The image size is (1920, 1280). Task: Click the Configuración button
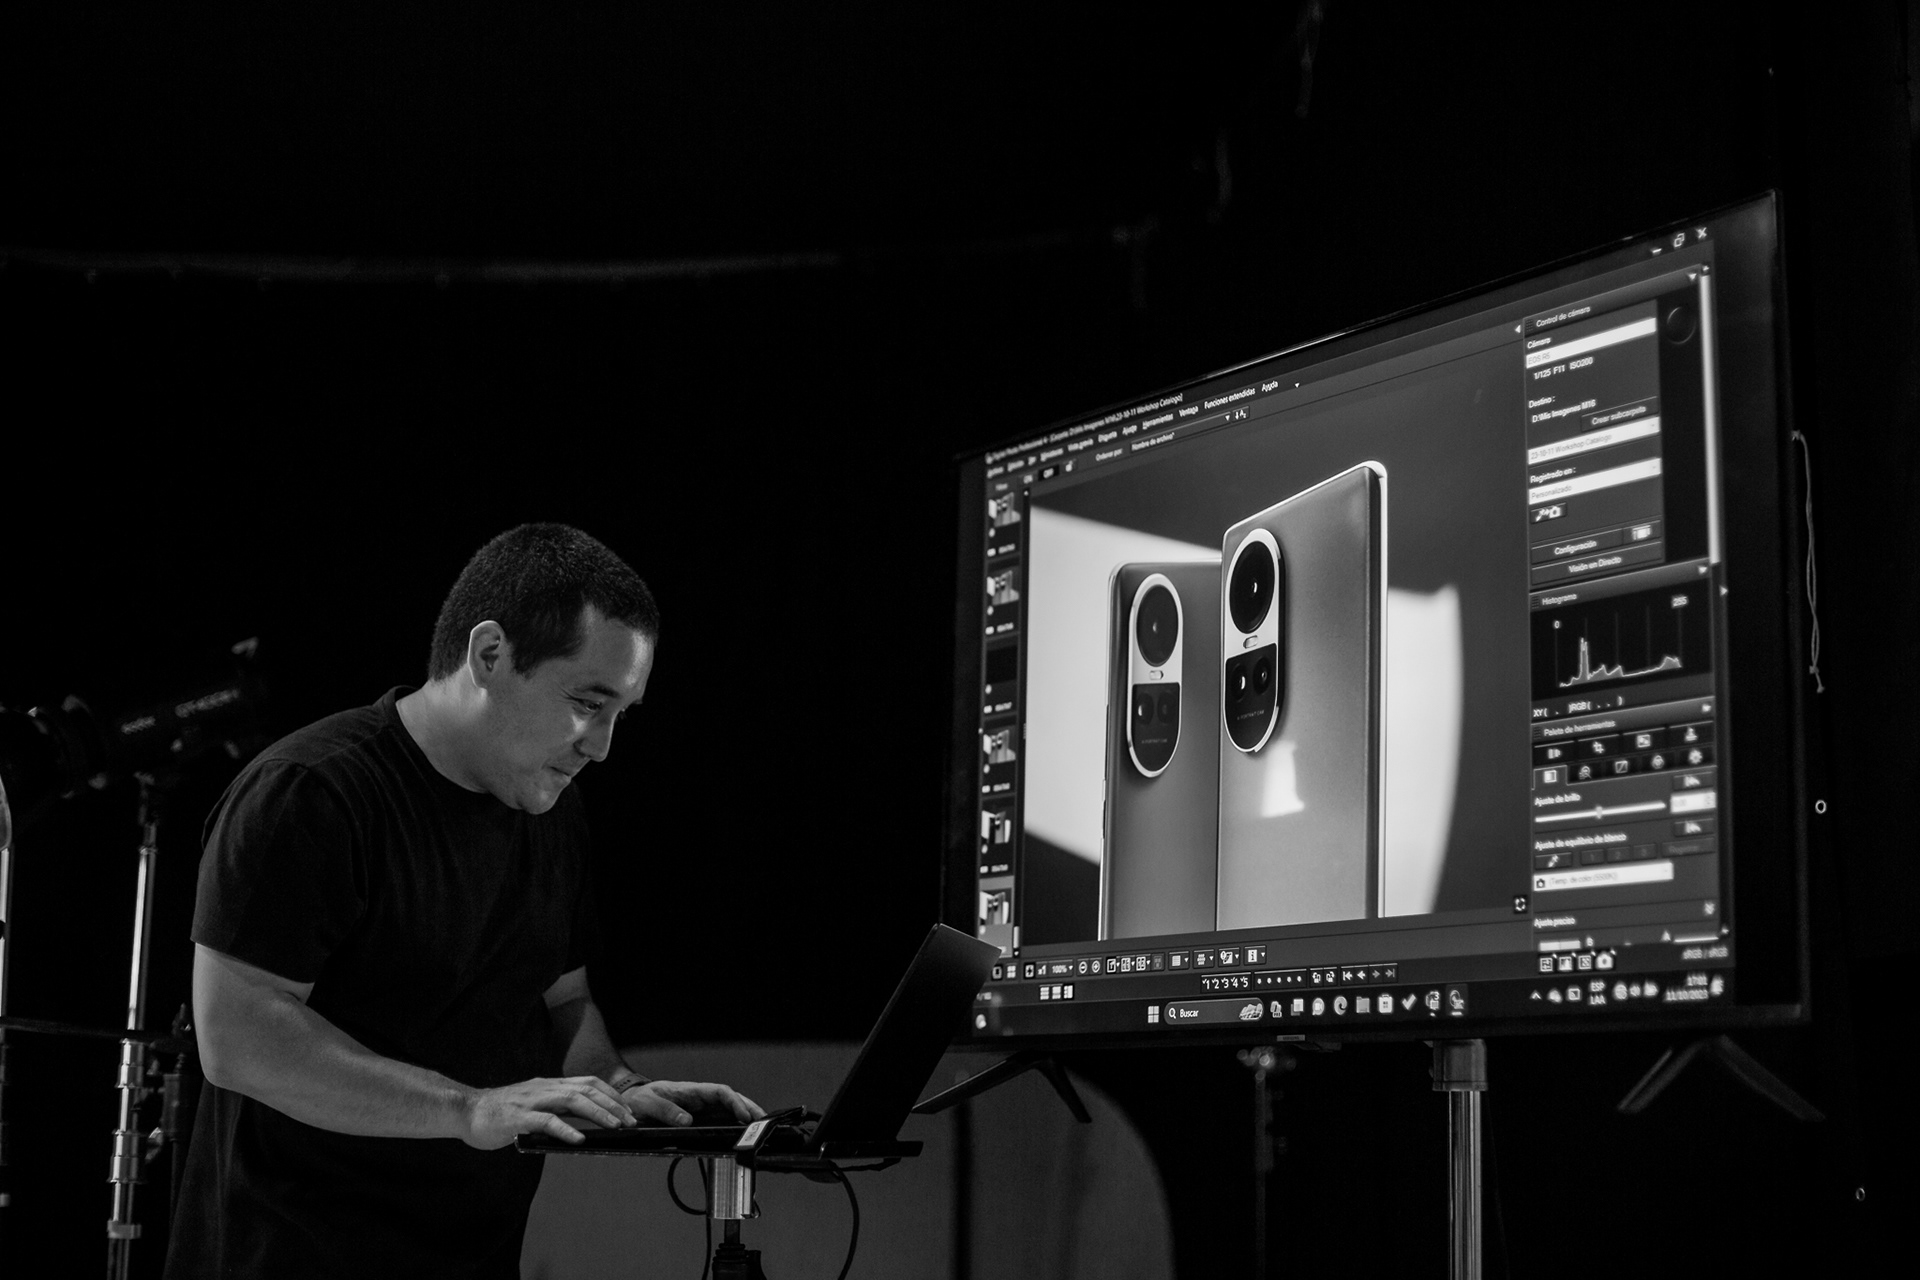point(1574,549)
